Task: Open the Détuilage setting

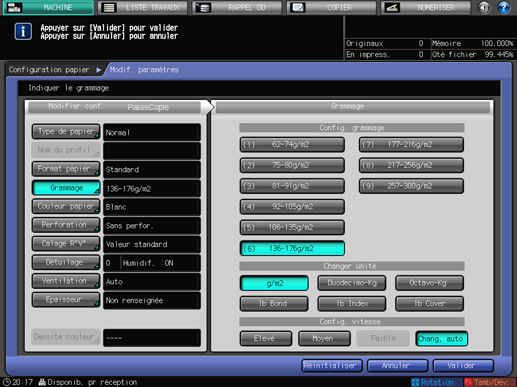Action: tap(66, 262)
